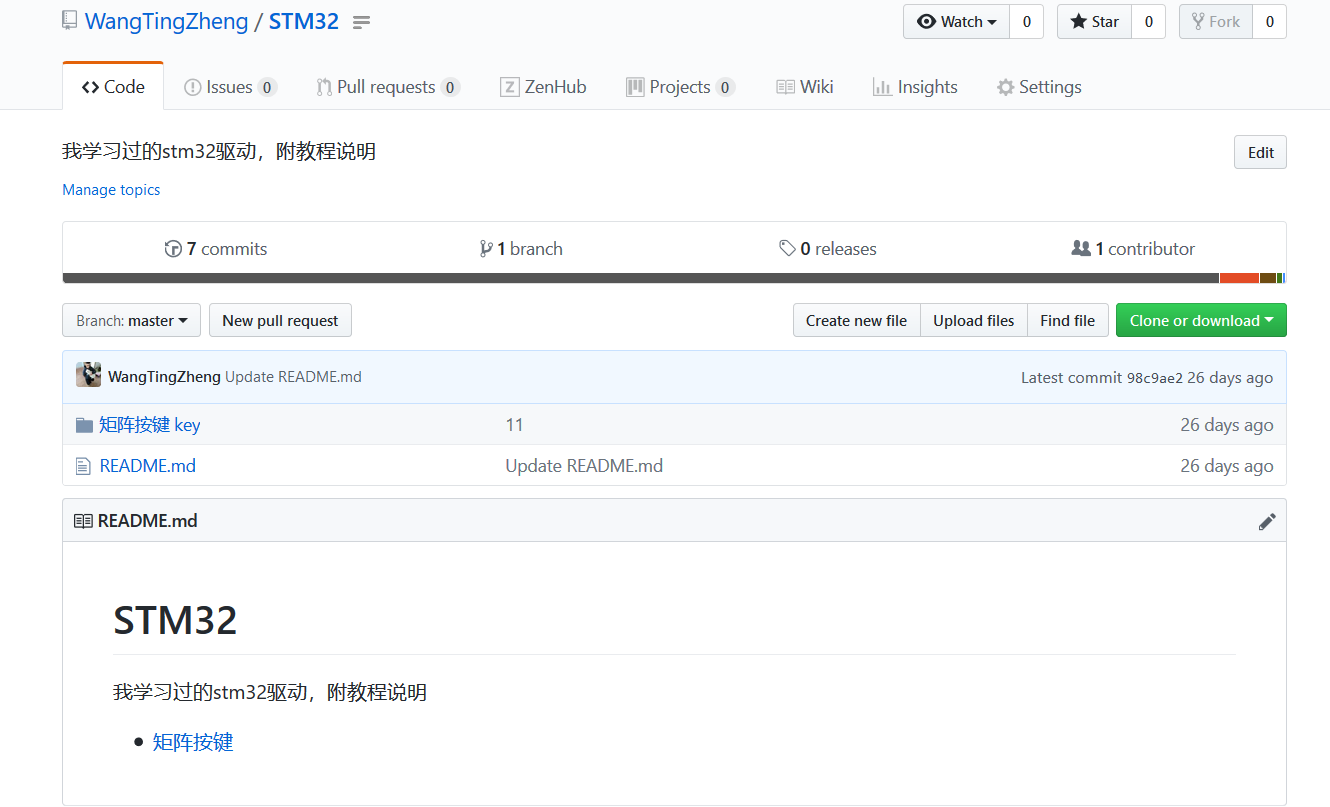Screen dimensions: 1330x807
Task: Open the Issues tab
Action: [230, 87]
